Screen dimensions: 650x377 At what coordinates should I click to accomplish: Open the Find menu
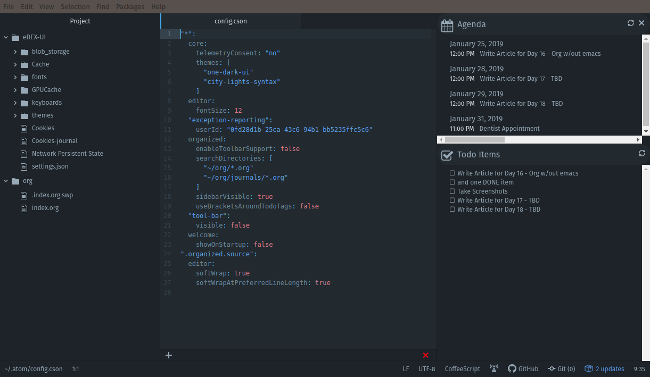coord(103,6)
